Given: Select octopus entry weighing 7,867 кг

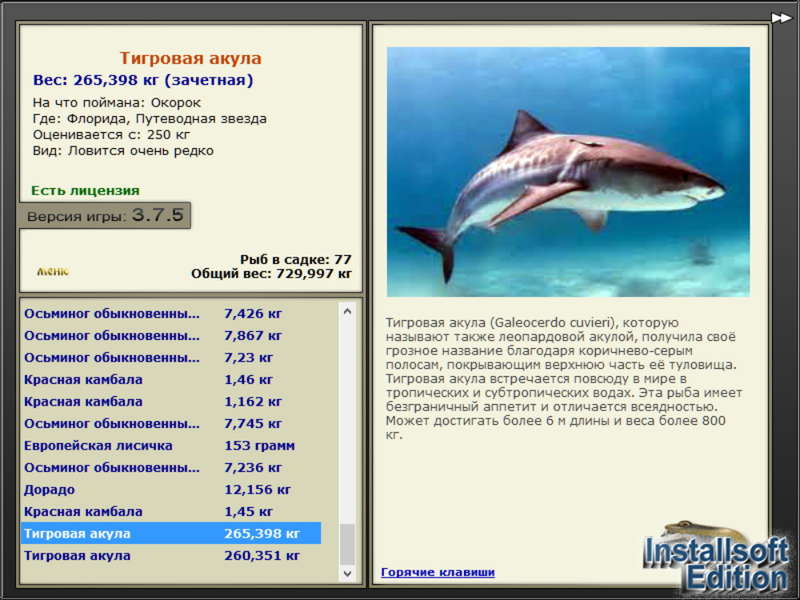Looking at the screenshot, I should pos(171,336).
